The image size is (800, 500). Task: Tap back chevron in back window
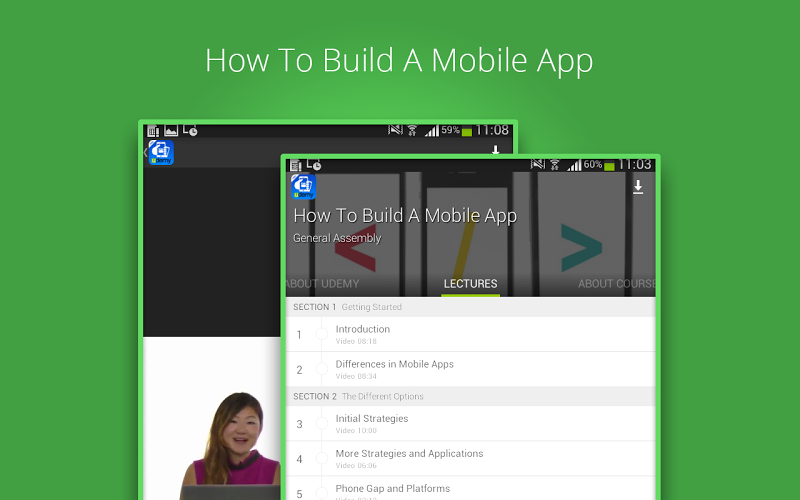tap(145, 152)
